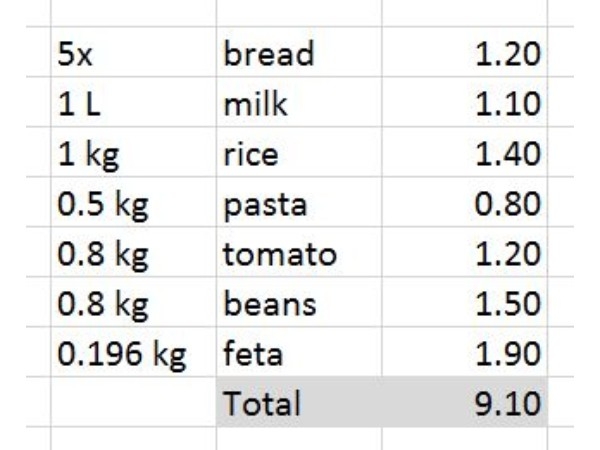The image size is (600, 450).
Task: Select the cell containing bread
Action: (x=299, y=52)
